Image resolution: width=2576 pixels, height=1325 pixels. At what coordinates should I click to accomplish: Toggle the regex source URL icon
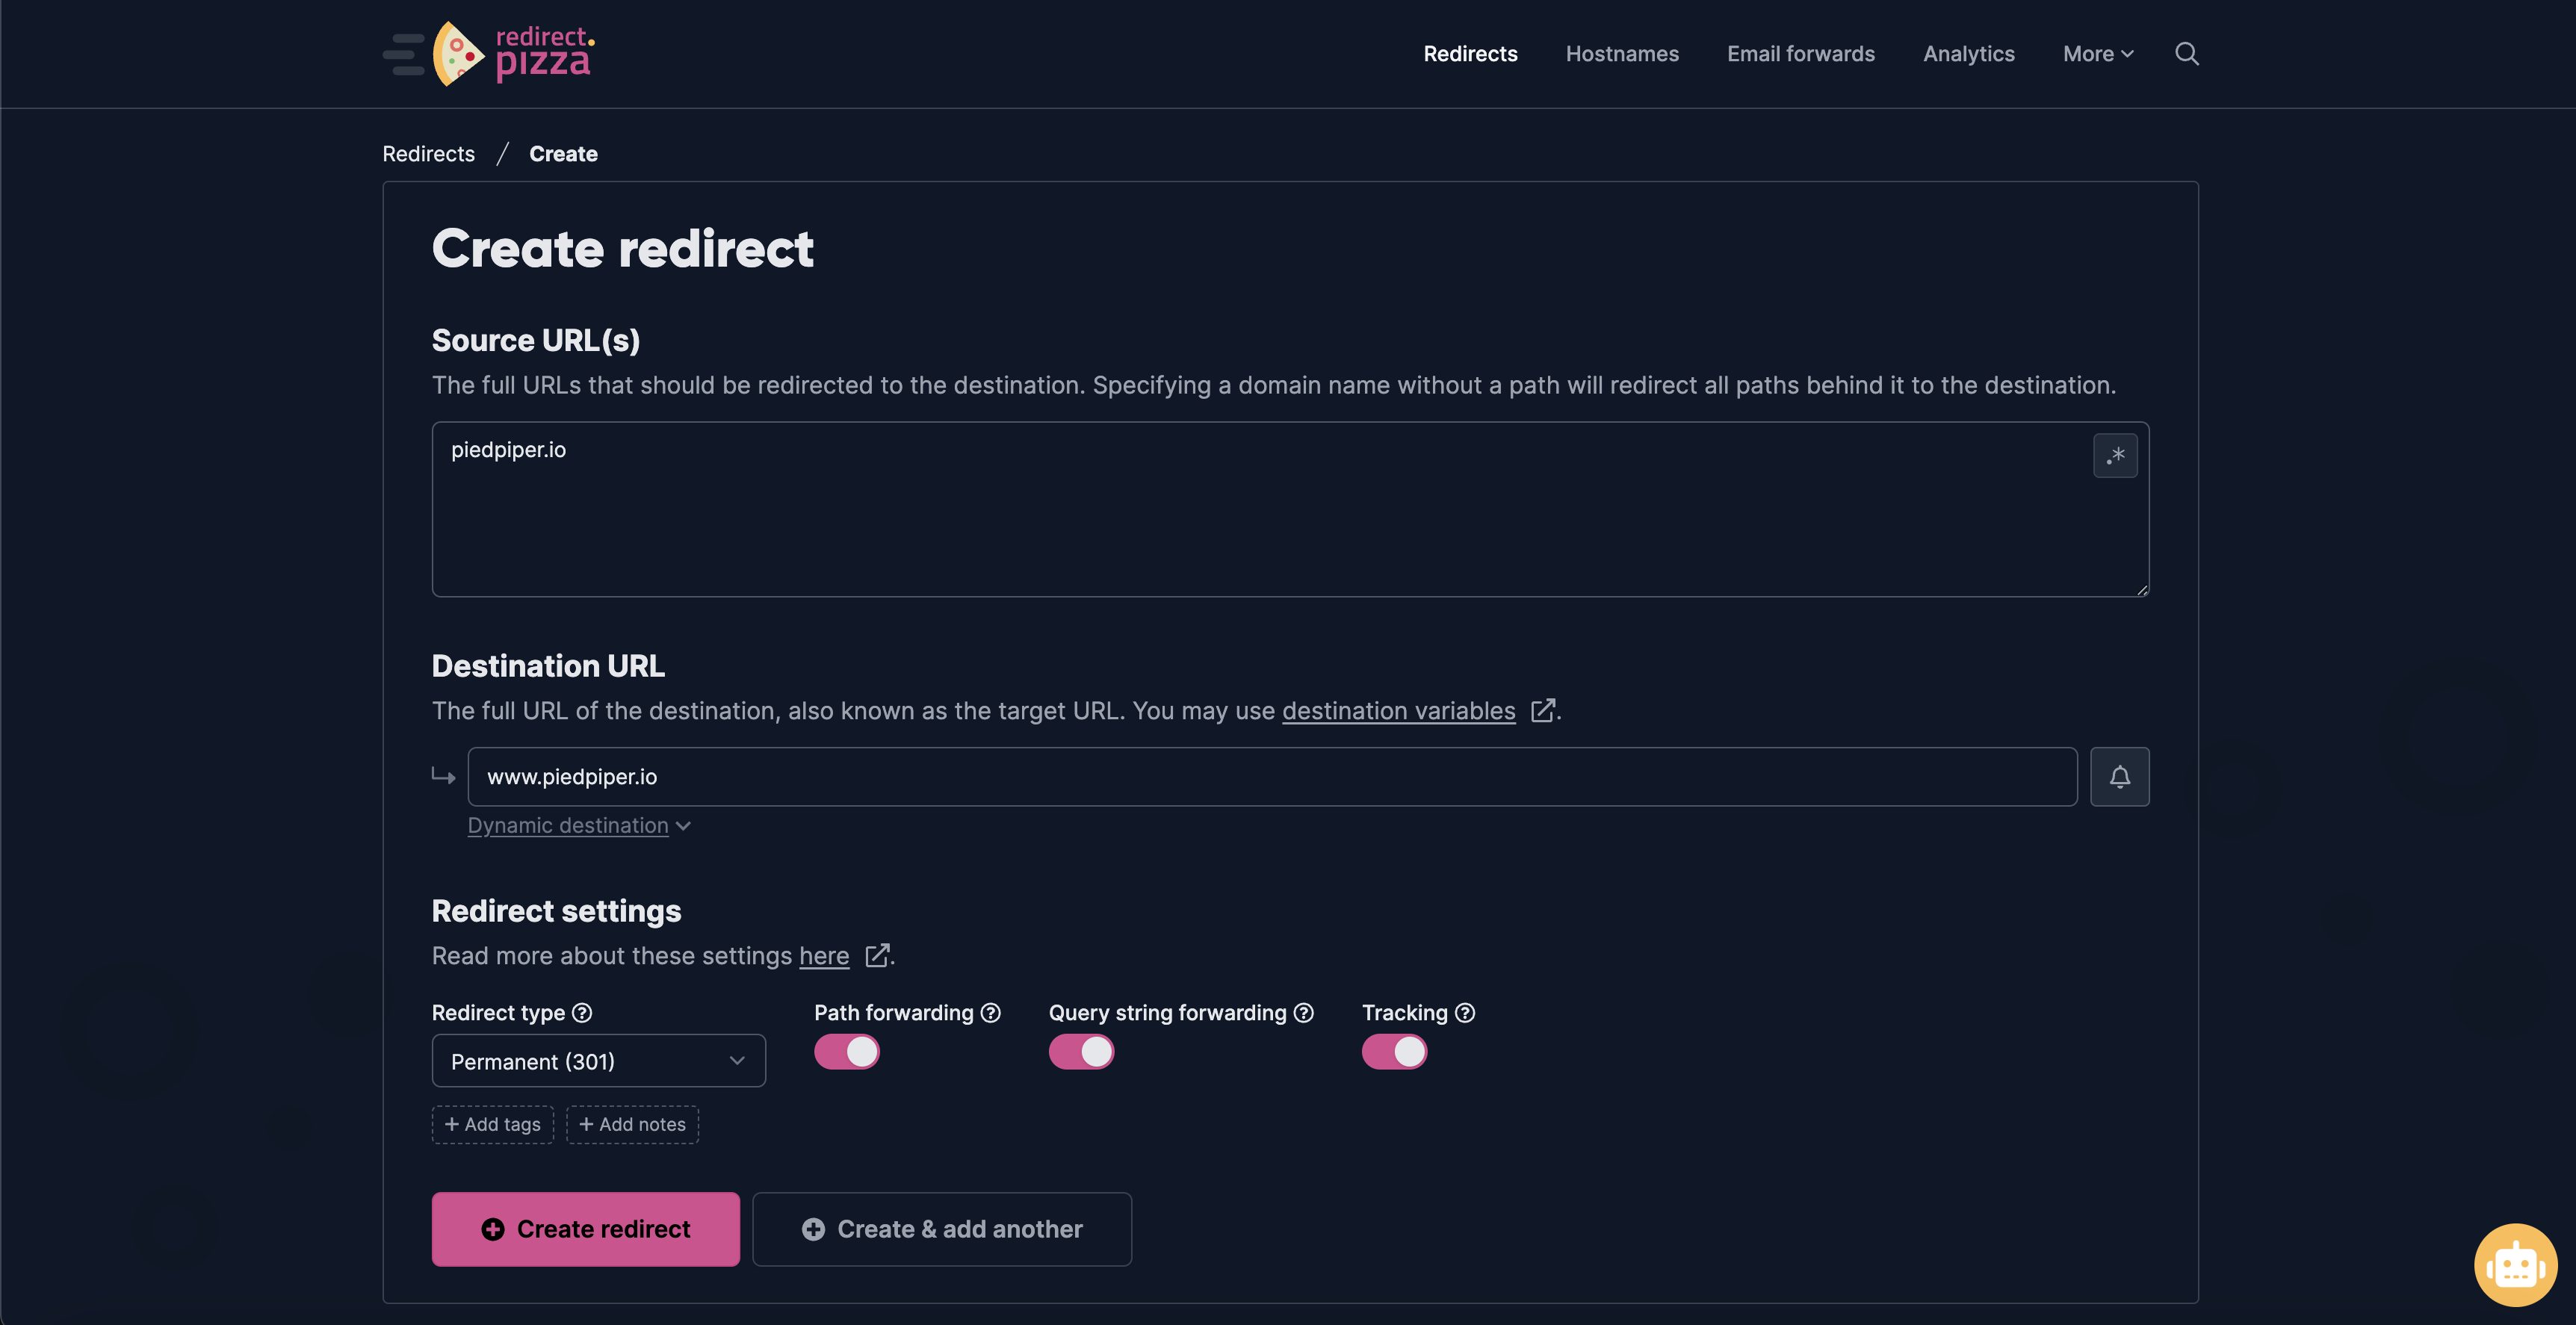(x=2115, y=455)
